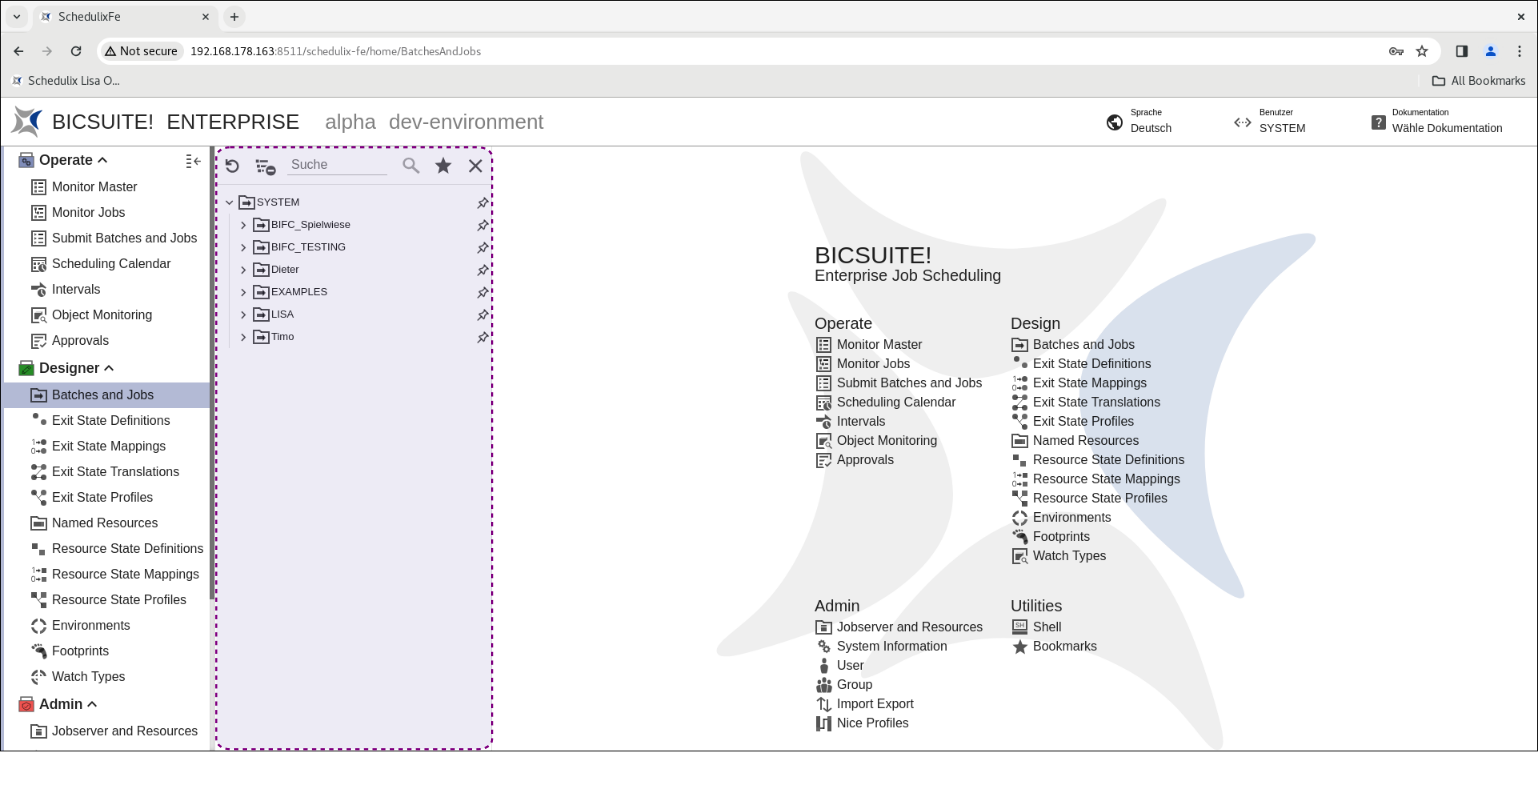Image resolution: width=1538 pixels, height=791 pixels.
Task: Close the tree panel with X
Action: coord(475,165)
